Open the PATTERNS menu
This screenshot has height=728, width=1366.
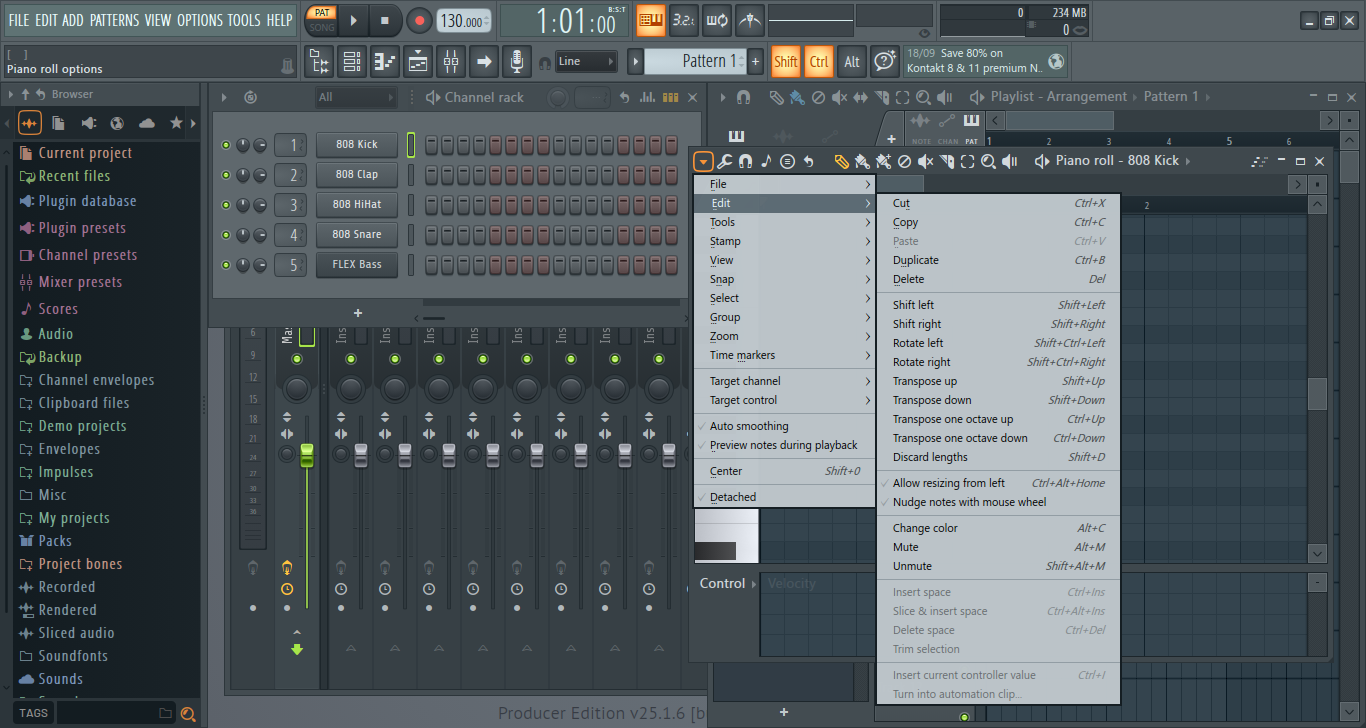[115, 20]
